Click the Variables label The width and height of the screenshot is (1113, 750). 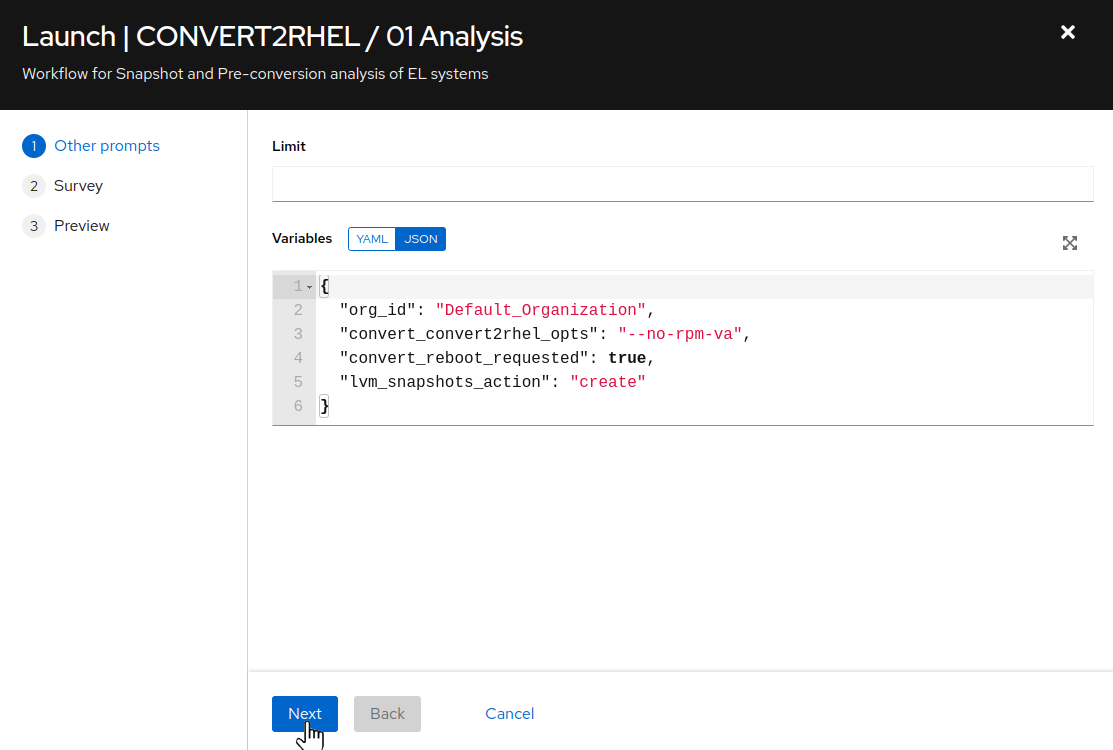tap(302, 238)
